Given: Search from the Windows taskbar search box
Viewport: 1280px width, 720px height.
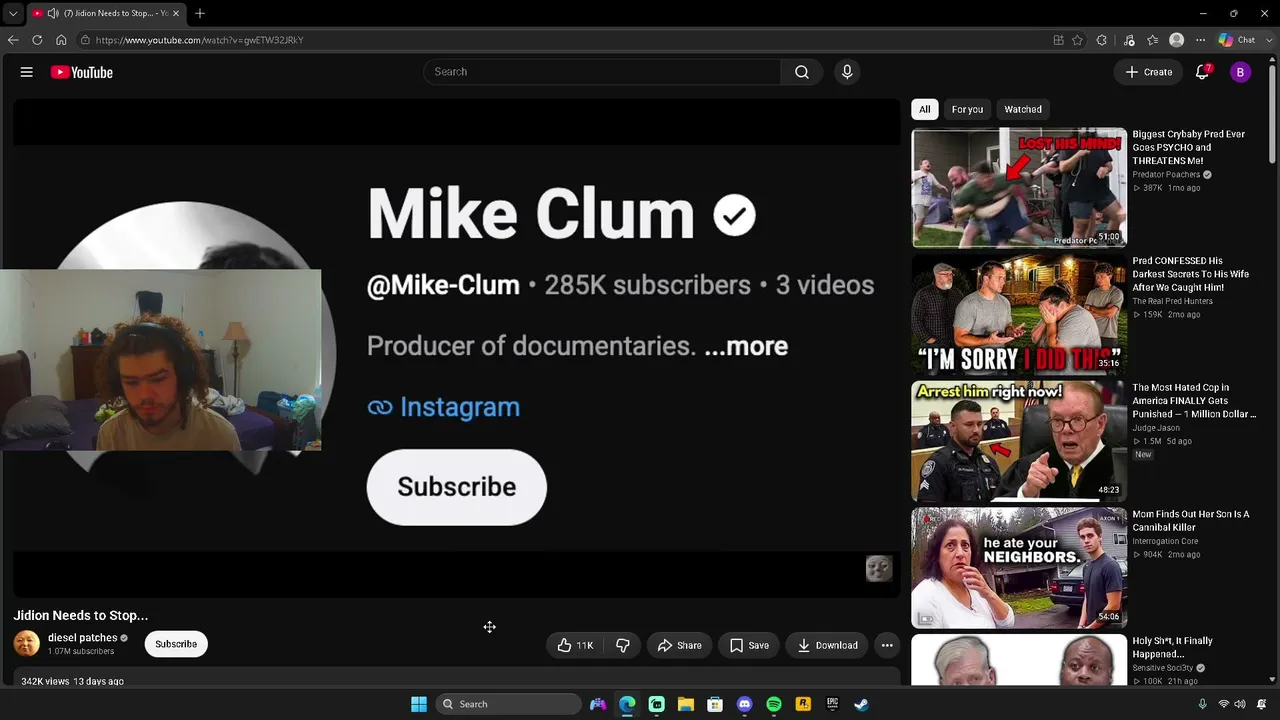Looking at the screenshot, I should click(509, 704).
